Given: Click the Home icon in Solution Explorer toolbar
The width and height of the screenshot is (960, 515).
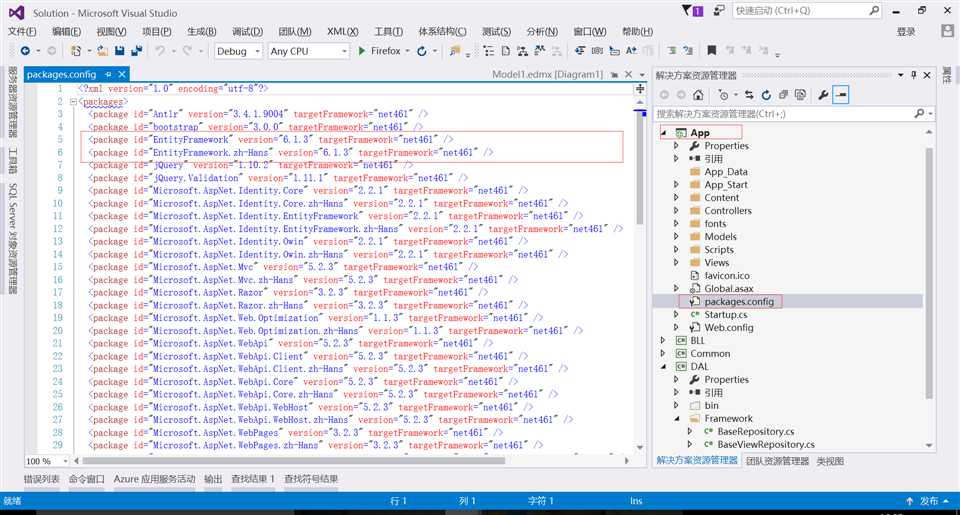Looking at the screenshot, I should pyautogui.click(x=698, y=95).
